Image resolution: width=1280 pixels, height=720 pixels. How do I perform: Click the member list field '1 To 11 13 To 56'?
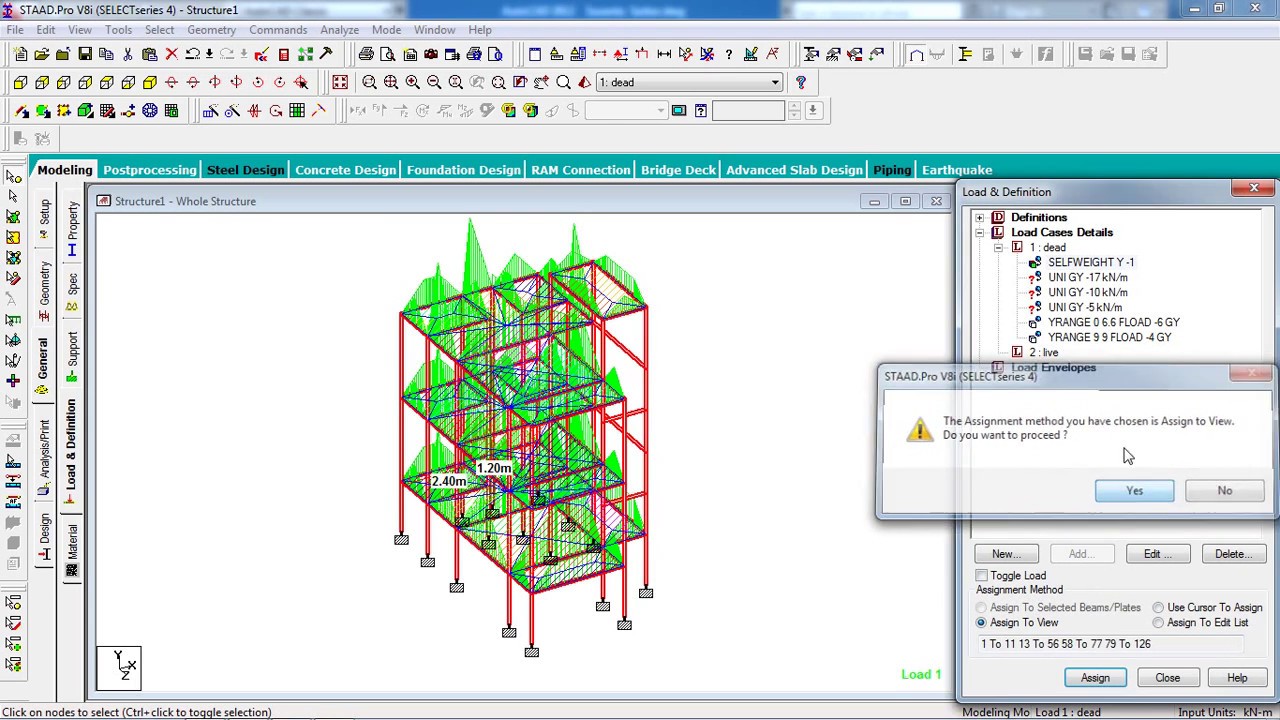[x=1110, y=644]
